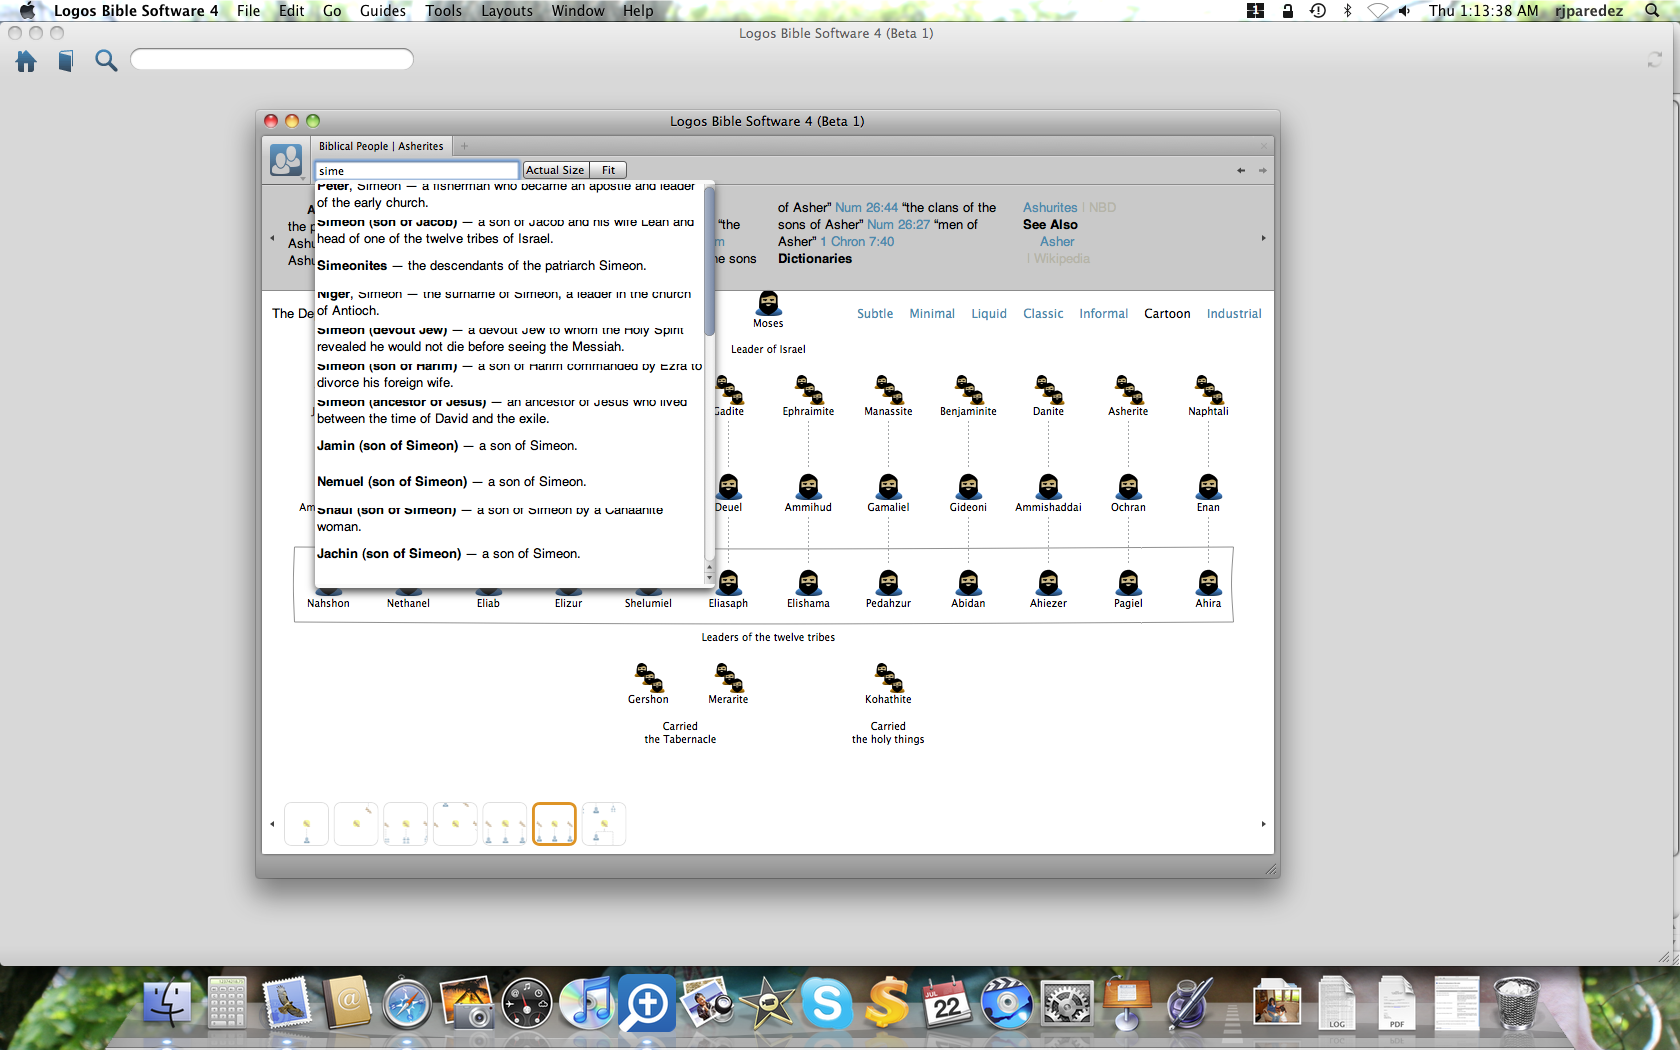The image size is (1680, 1050).
Task: Click the Gamaliel person icon
Action: (x=888, y=487)
